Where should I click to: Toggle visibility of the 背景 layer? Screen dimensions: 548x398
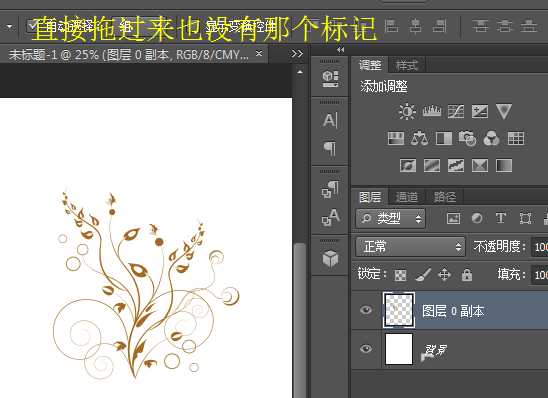(x=366, y=349)
